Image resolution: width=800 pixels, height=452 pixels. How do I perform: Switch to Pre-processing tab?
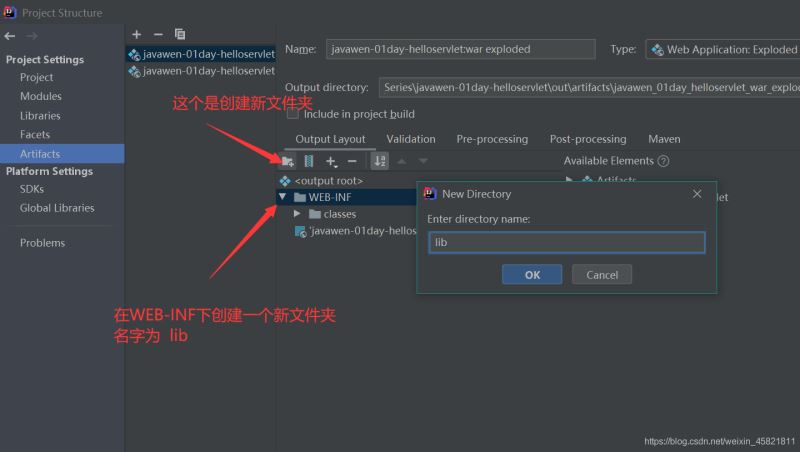click(x=492, y=139)
